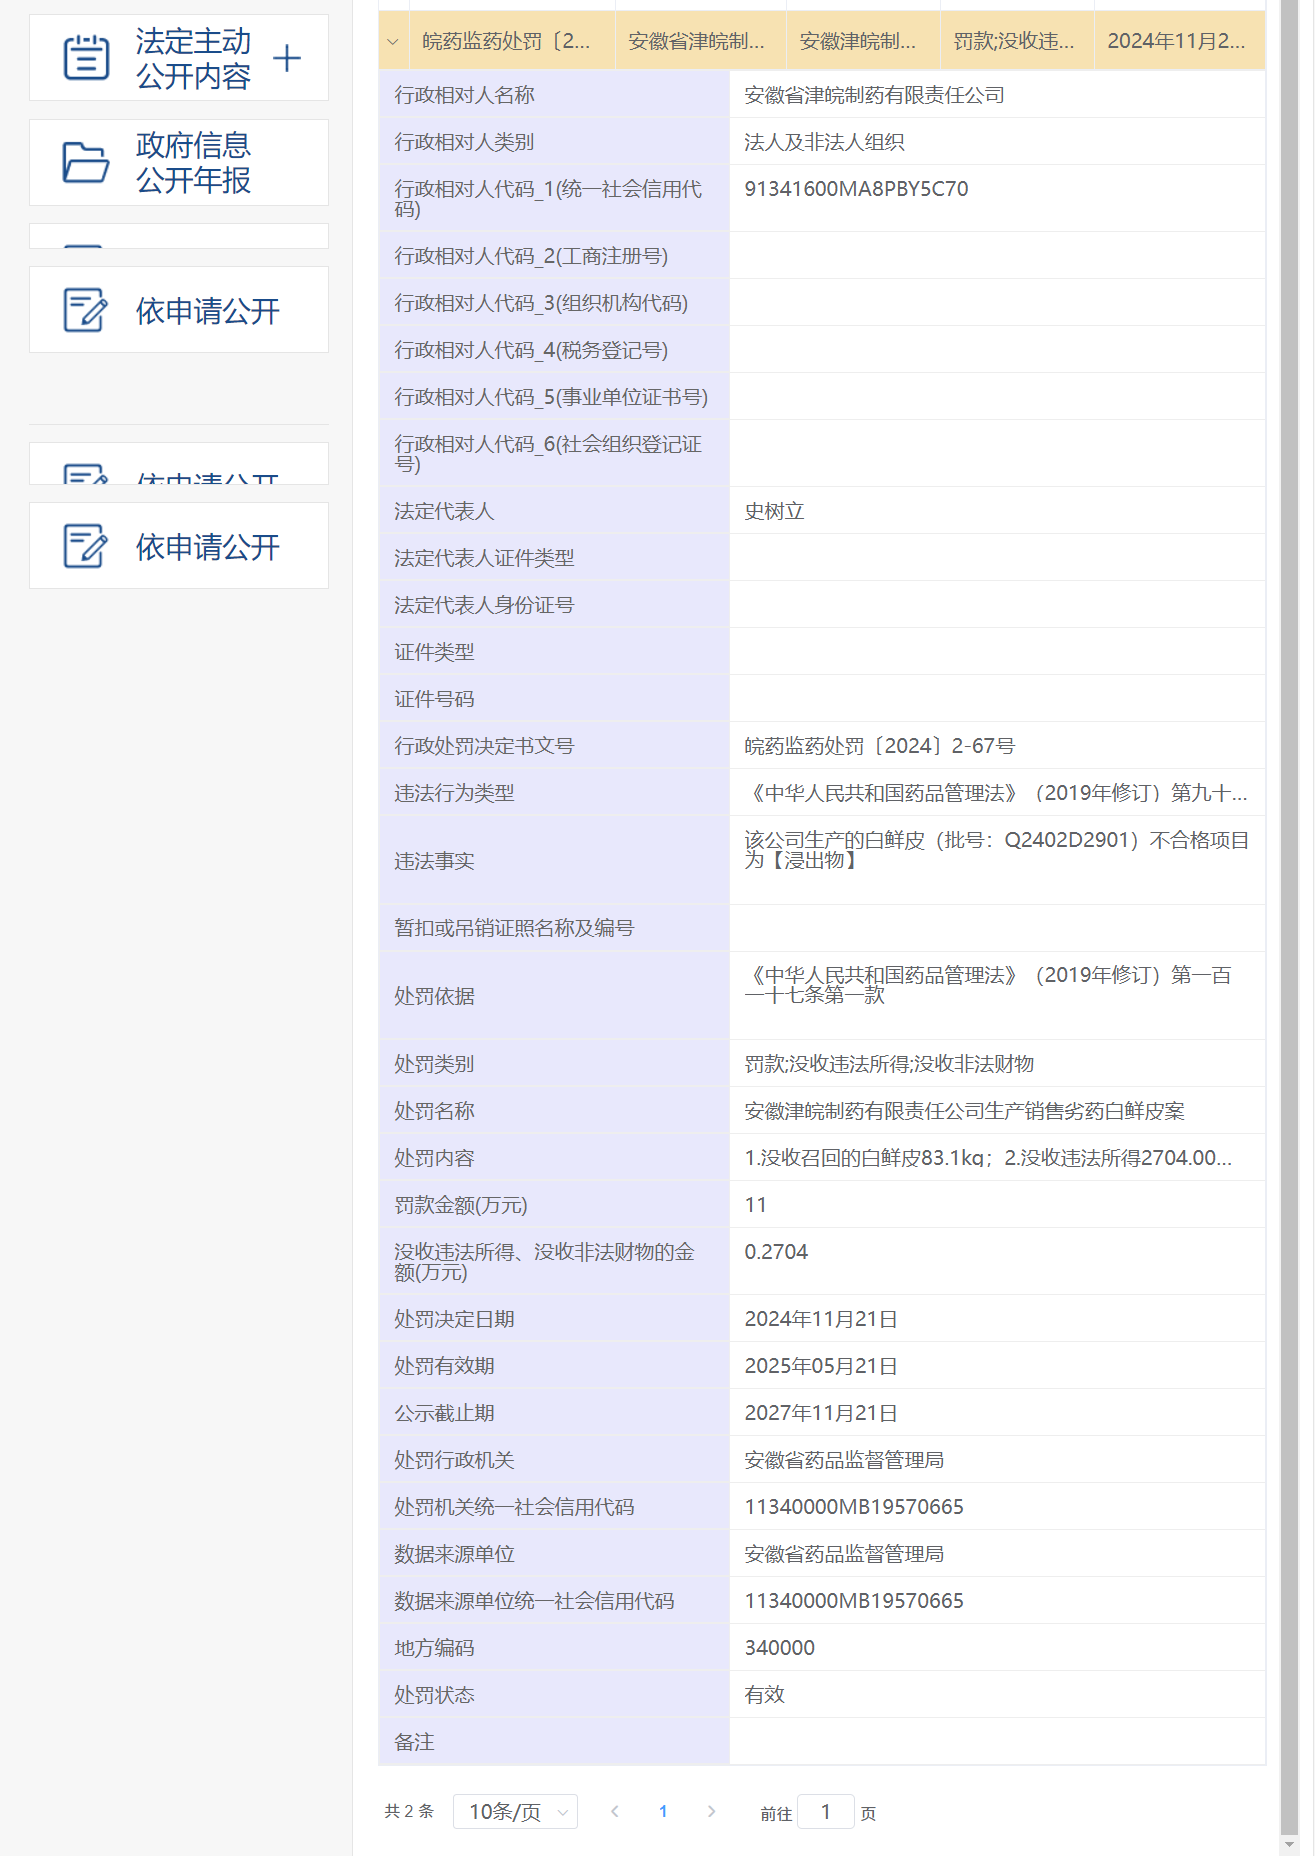Click publicity deadline 2027年11月21日
This screenshot has height=1856, width=1315.
pos(820,1413)
